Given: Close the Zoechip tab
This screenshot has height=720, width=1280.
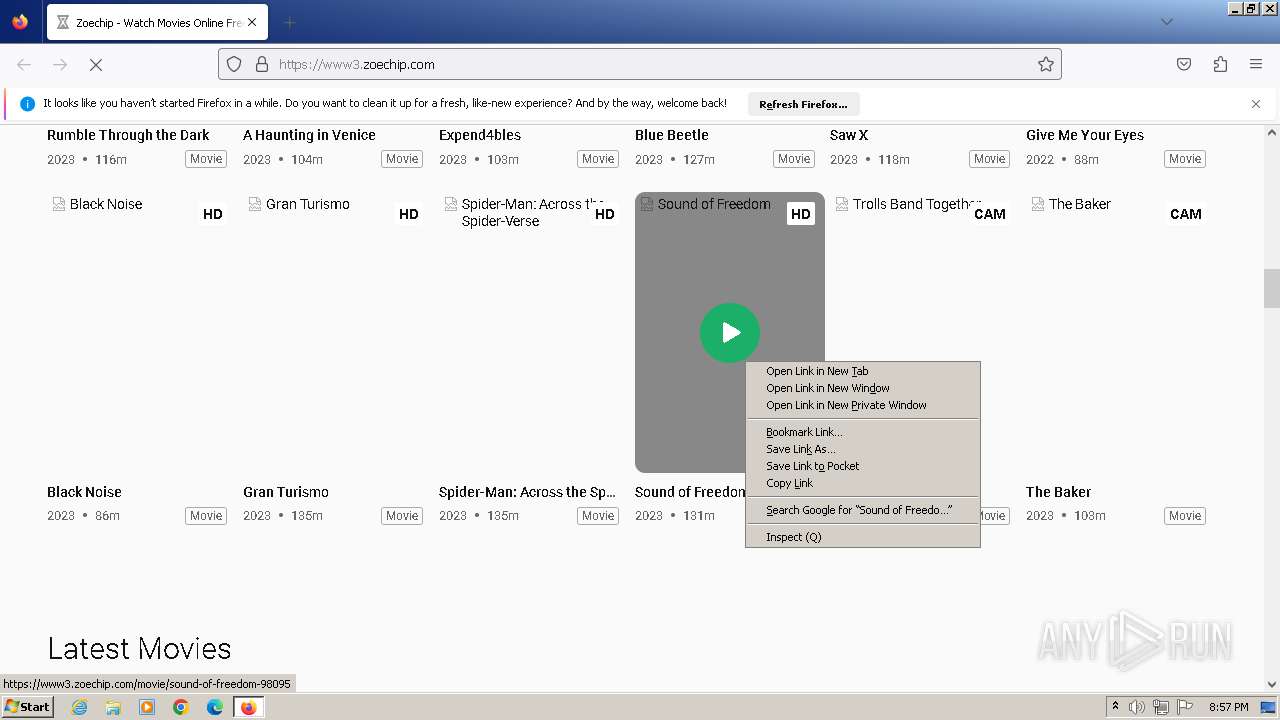Looking at the screenshot, I should 251,22.
